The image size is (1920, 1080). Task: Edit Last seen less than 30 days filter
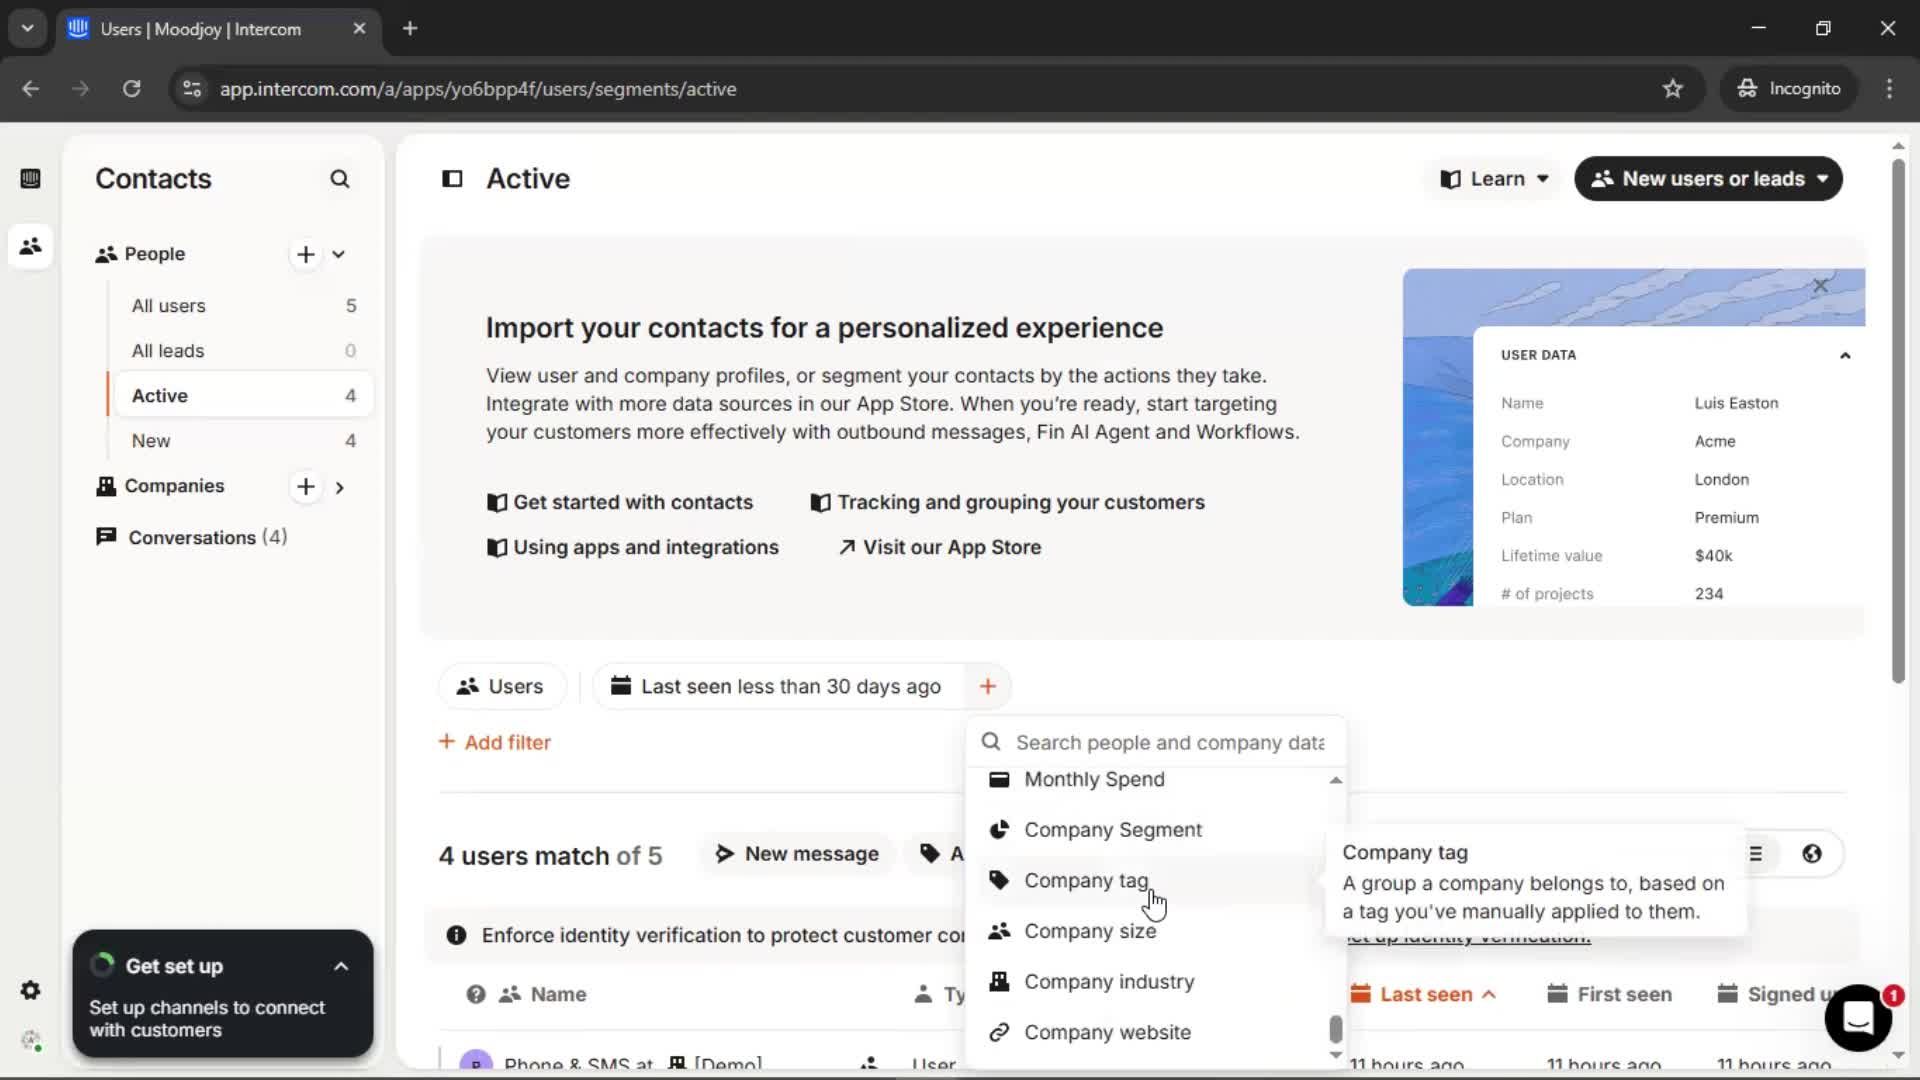click(x=780, y=687)
